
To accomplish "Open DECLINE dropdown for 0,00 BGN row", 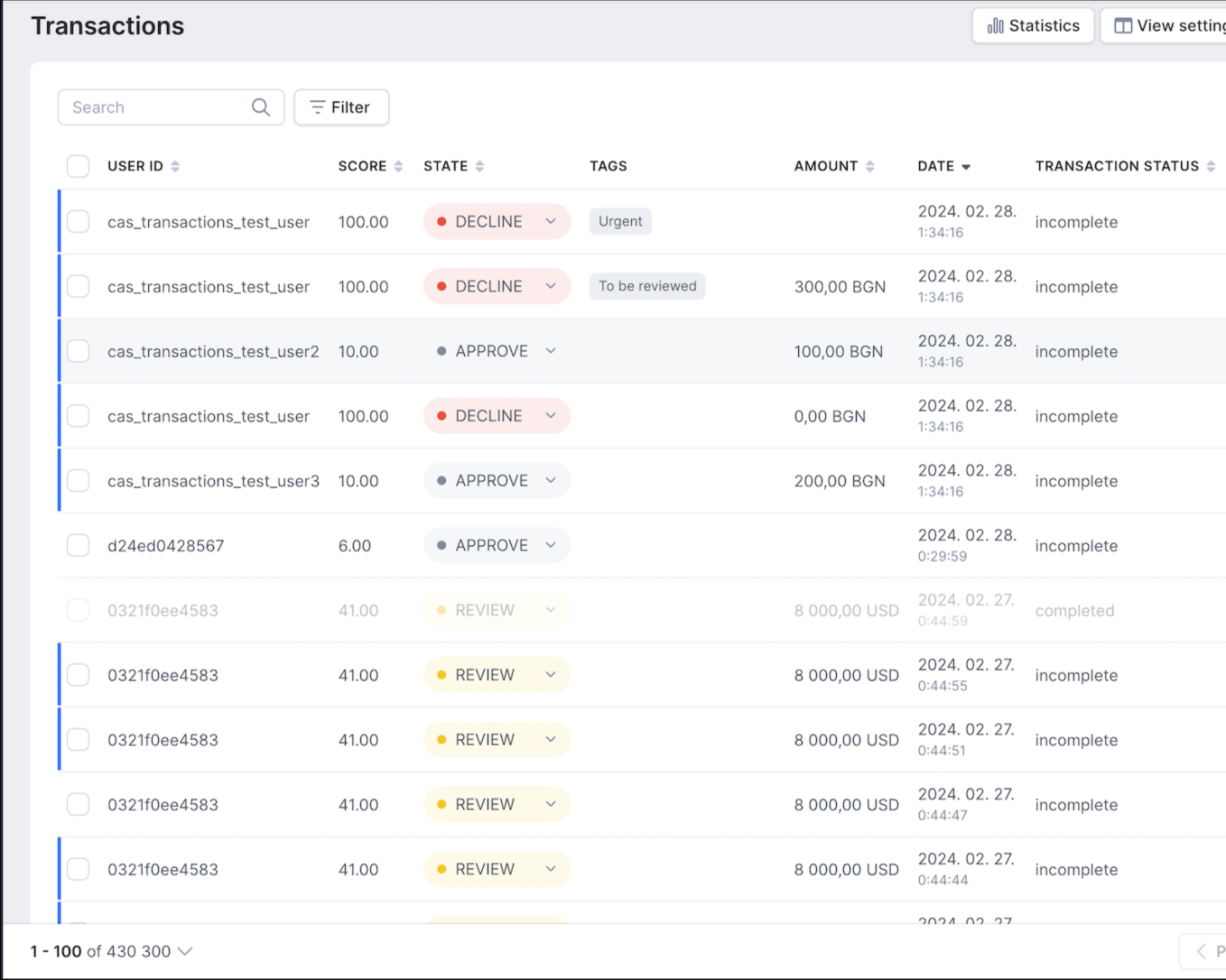I will 497,416.
